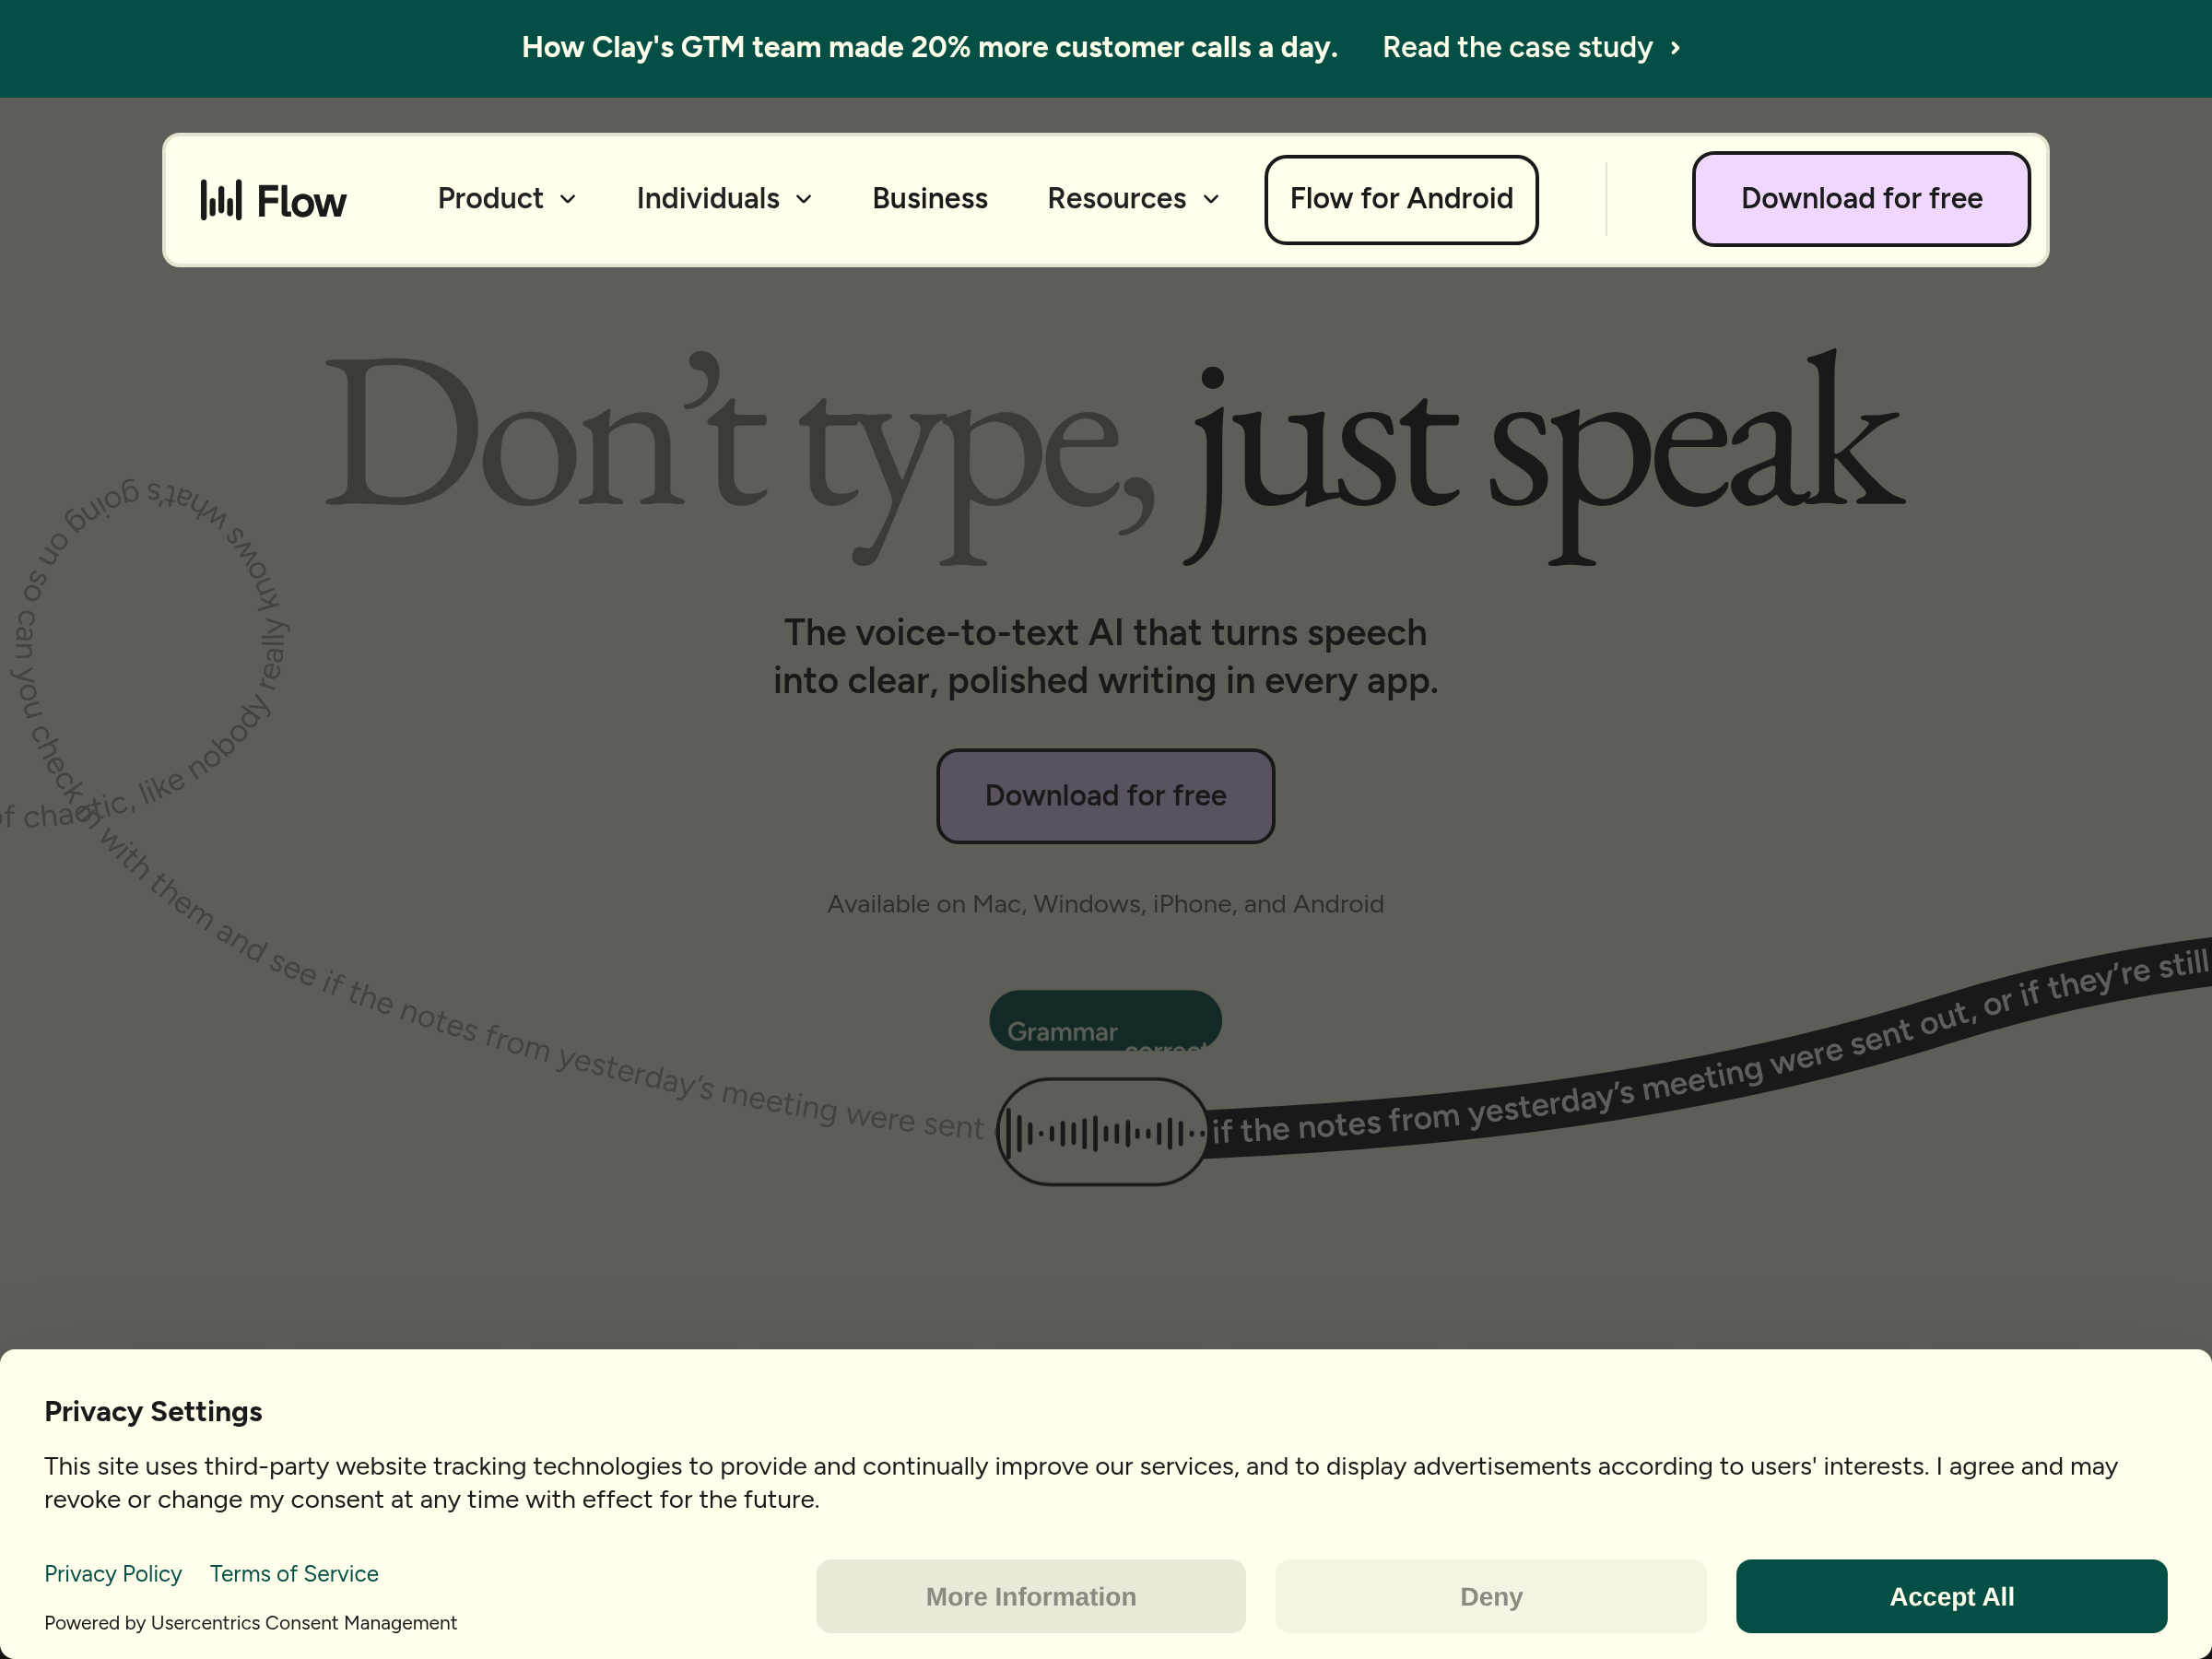Open More Information privacy options
The width and height of the screenshot is (2212, 1659).
point(1030,1596)
